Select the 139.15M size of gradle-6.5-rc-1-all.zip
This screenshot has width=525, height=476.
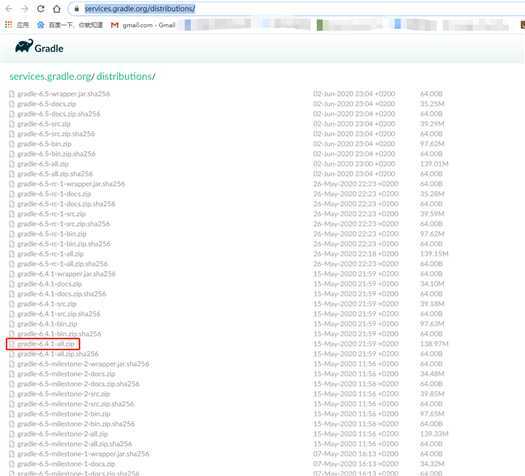click(434, 254)
